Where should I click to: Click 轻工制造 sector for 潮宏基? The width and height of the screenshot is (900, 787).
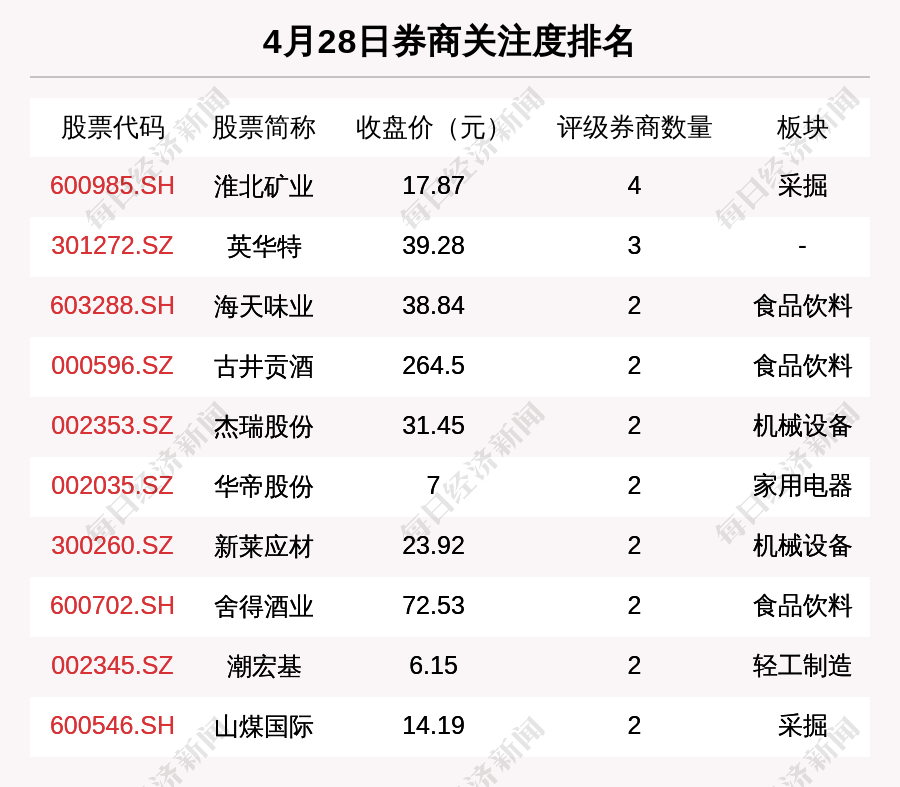point(802,666)
